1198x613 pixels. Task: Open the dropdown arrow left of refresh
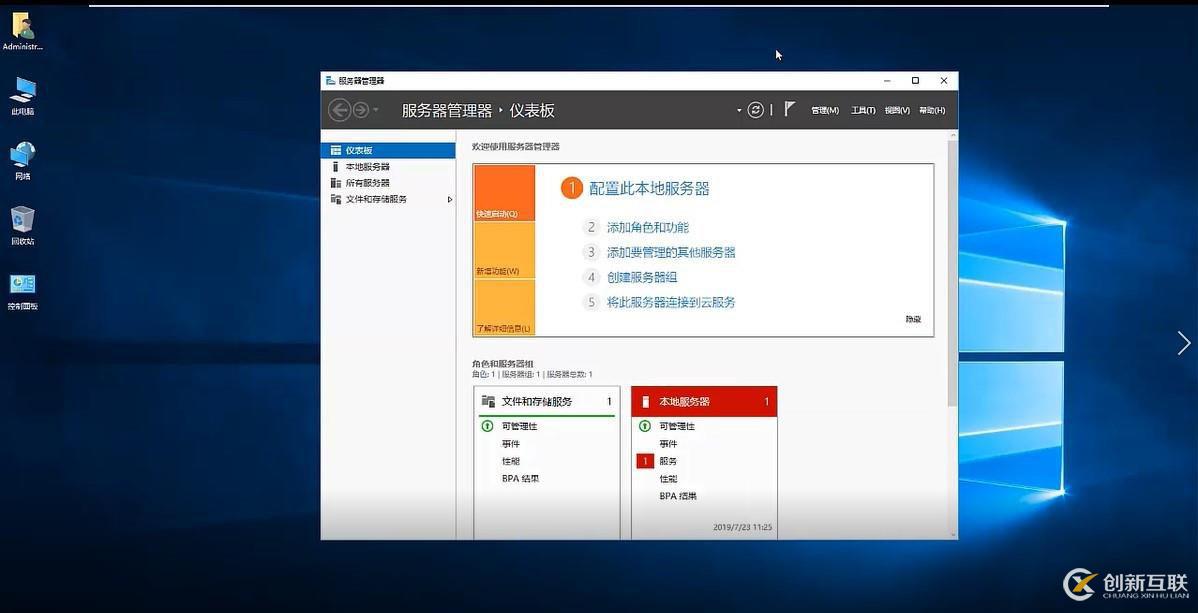click(739, 111)
